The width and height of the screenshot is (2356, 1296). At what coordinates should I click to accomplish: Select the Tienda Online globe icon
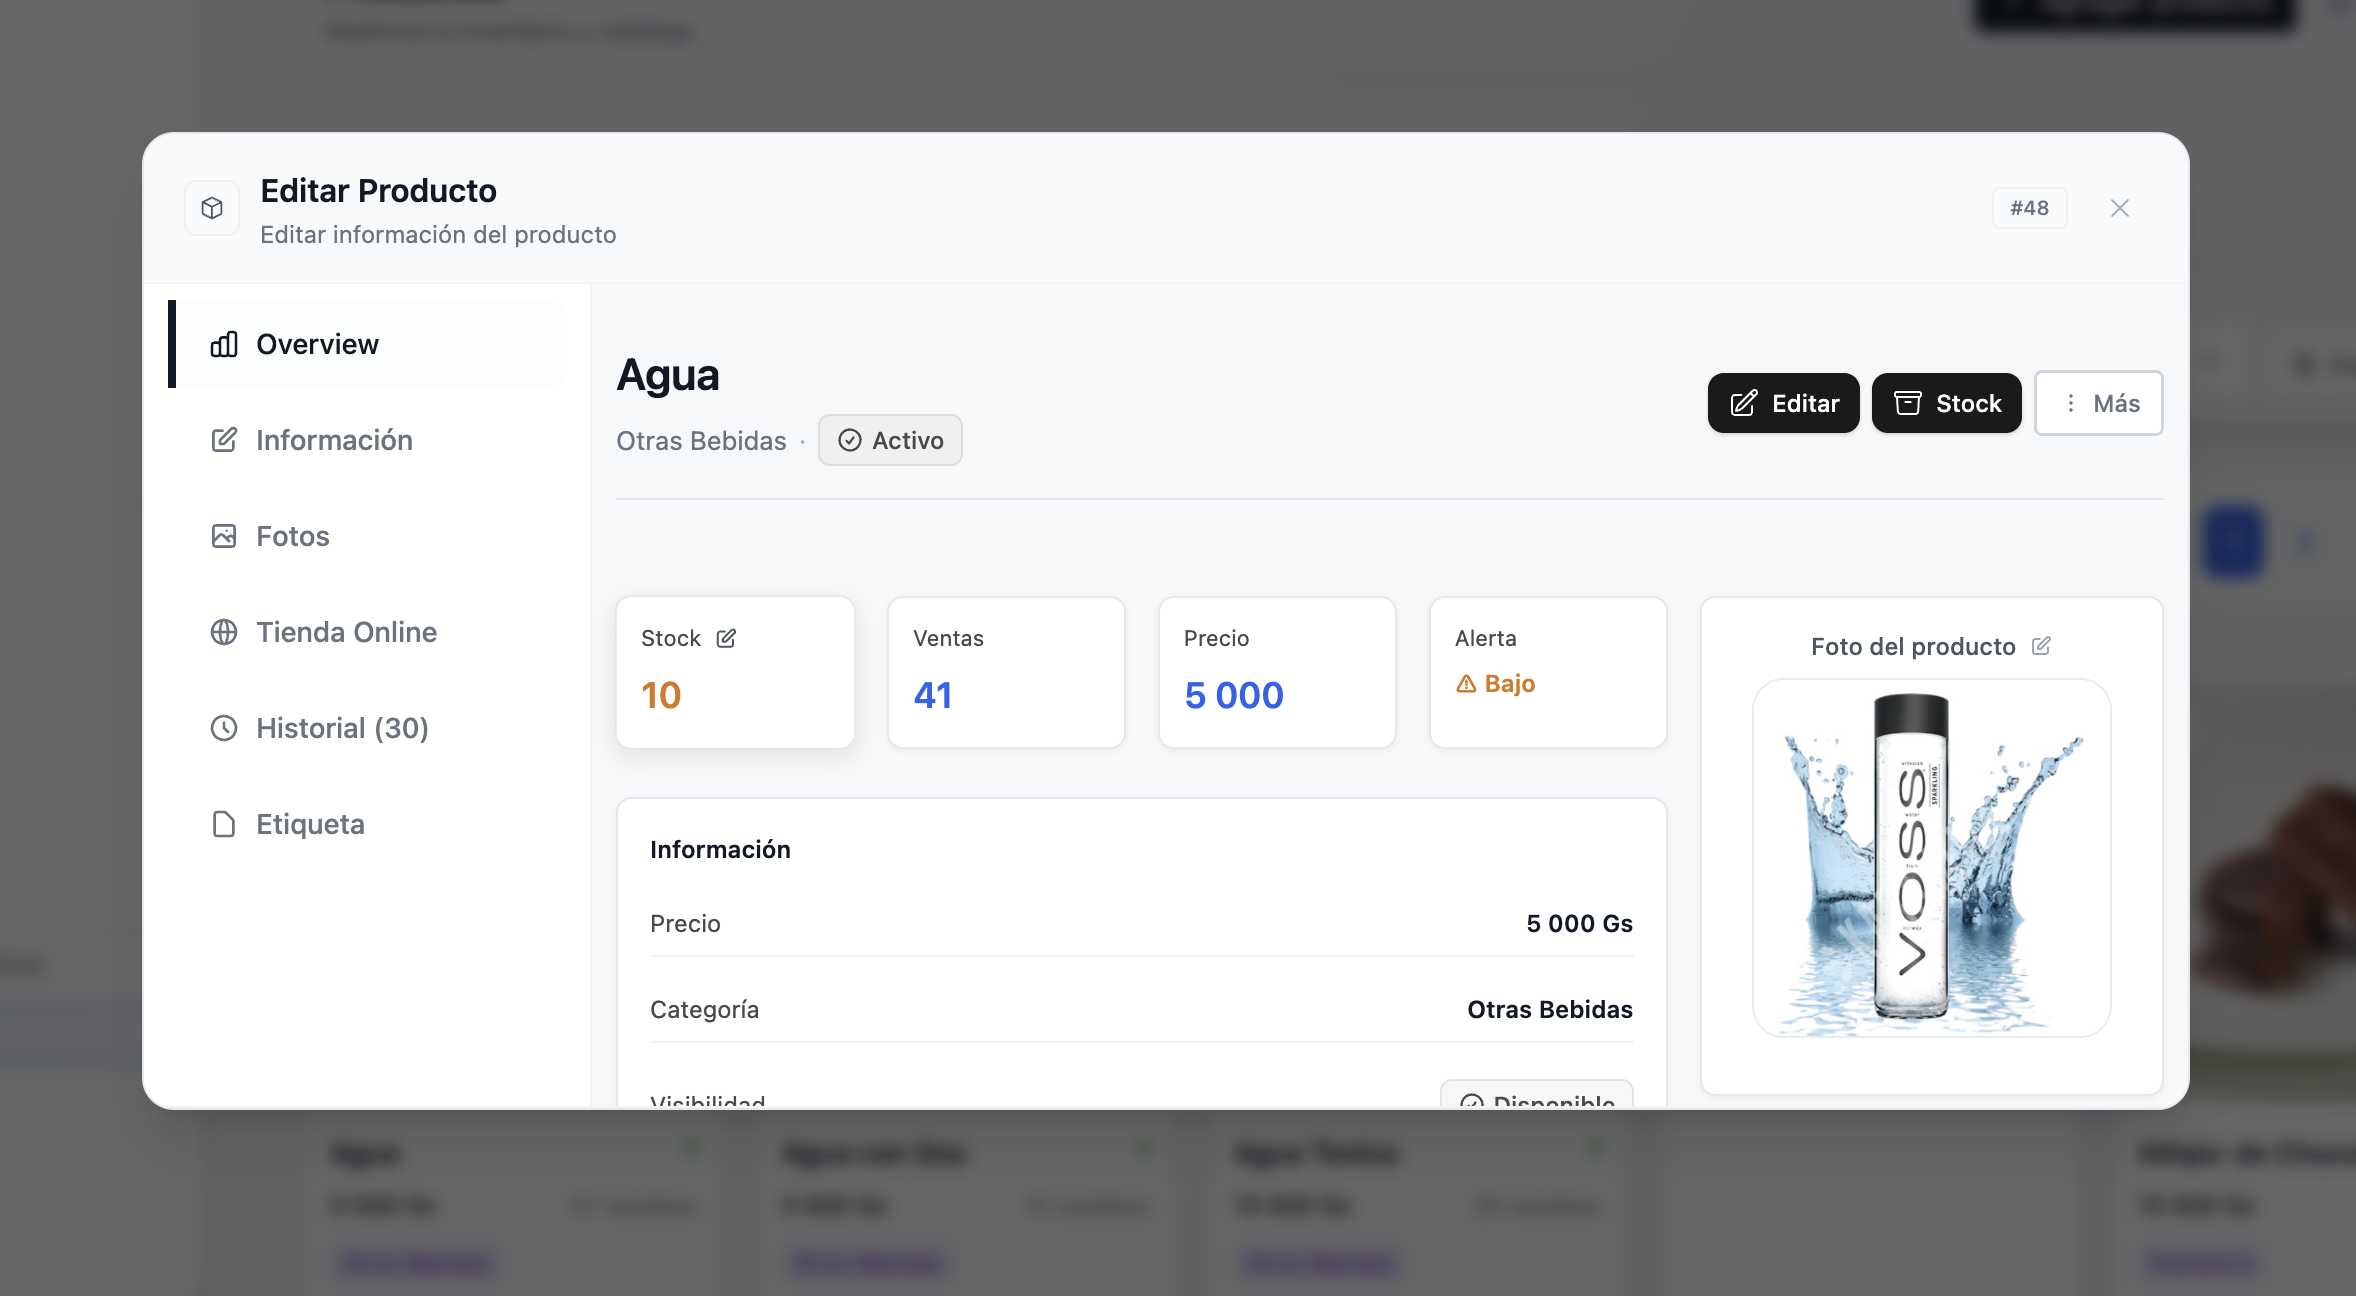224,632
